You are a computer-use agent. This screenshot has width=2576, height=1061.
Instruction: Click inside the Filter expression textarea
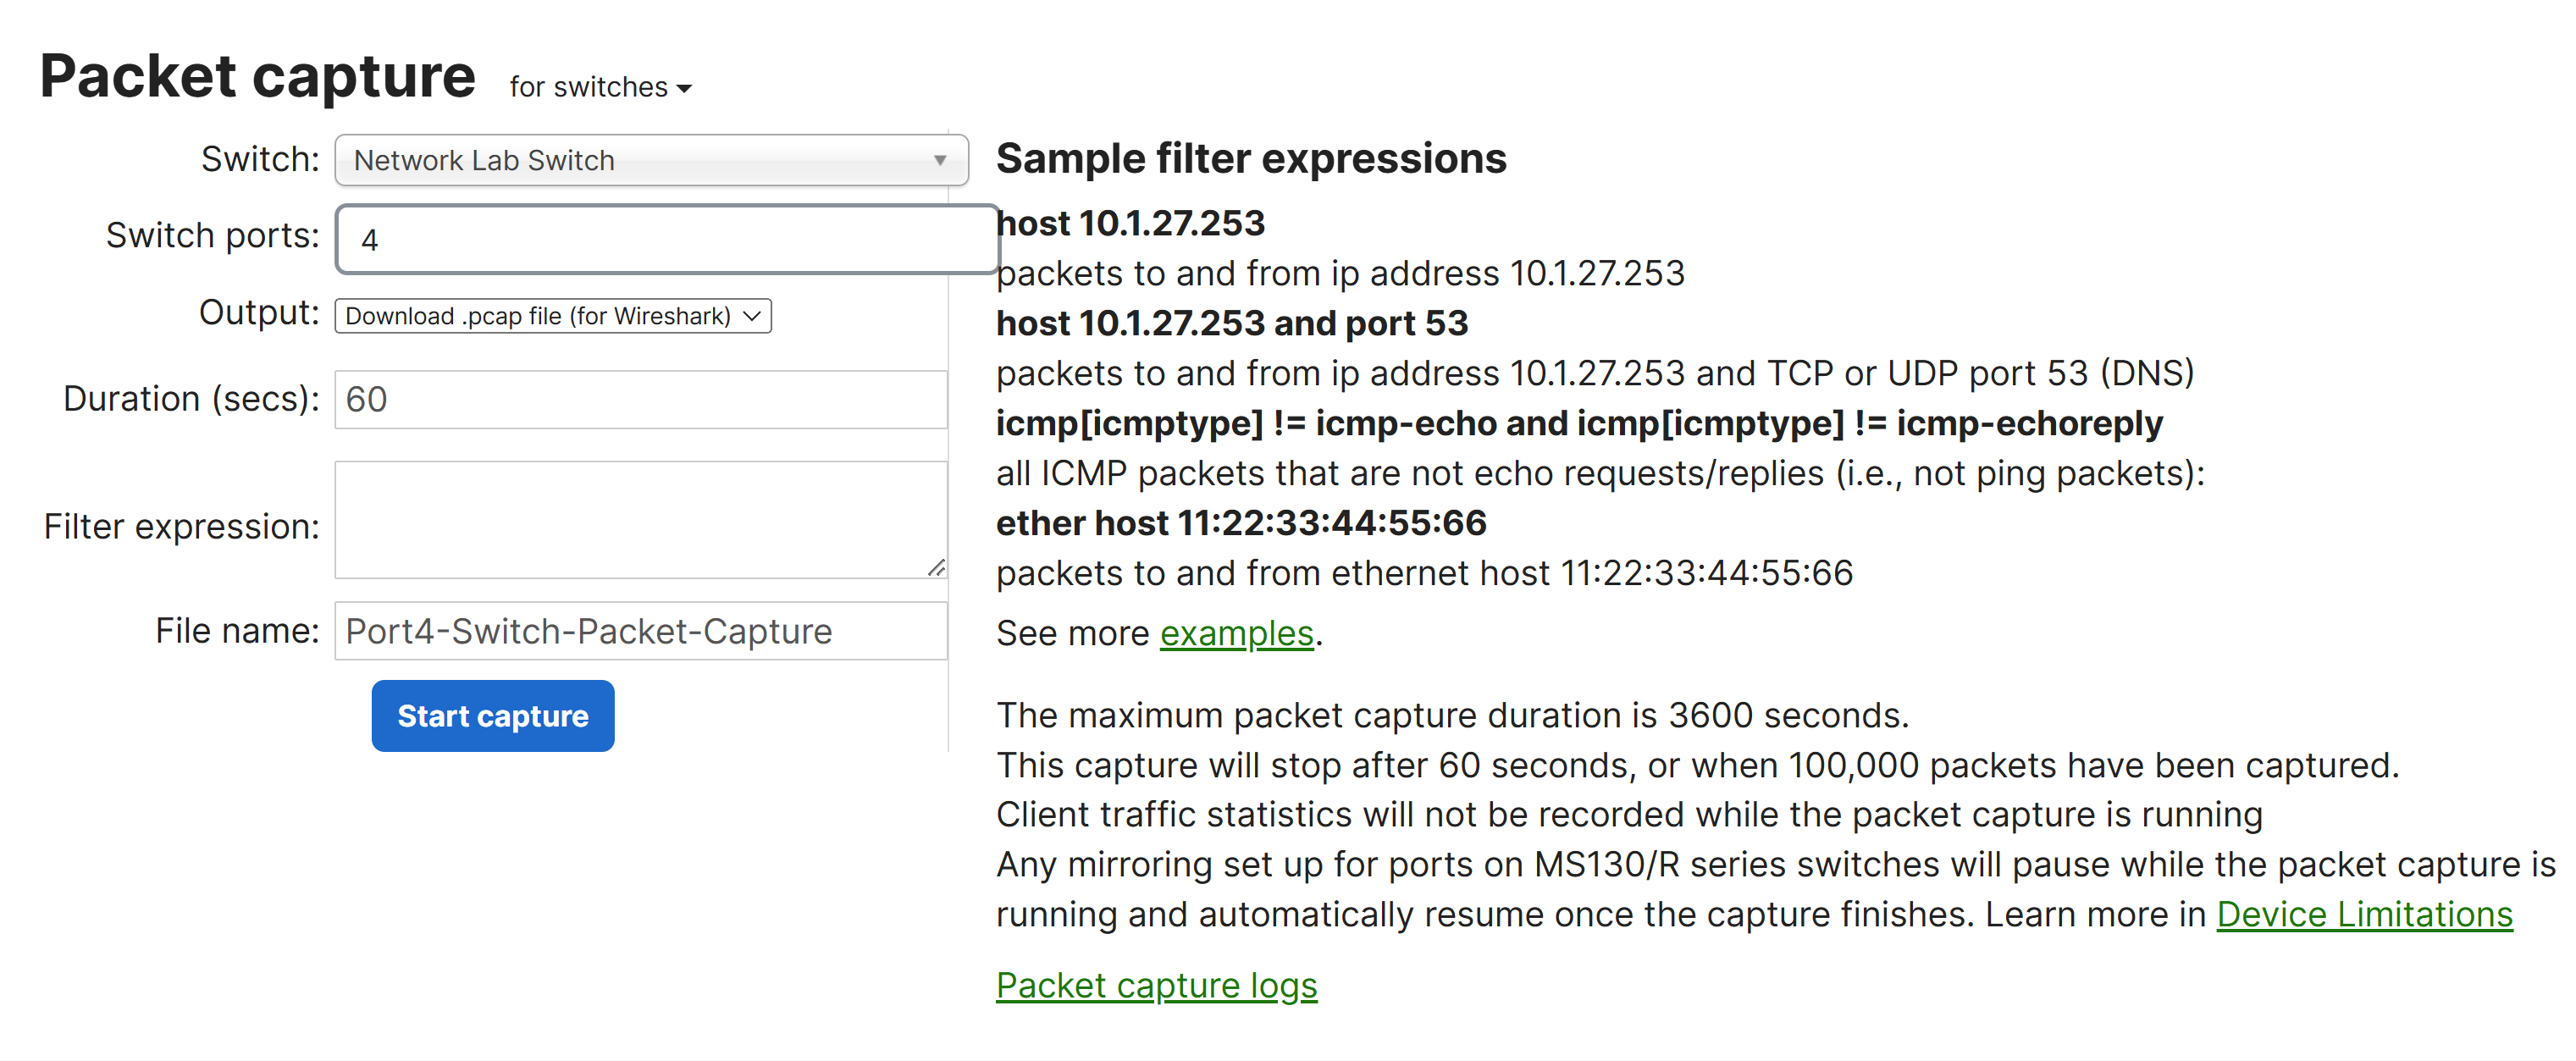pyautogui.click(x=641, y=519)
